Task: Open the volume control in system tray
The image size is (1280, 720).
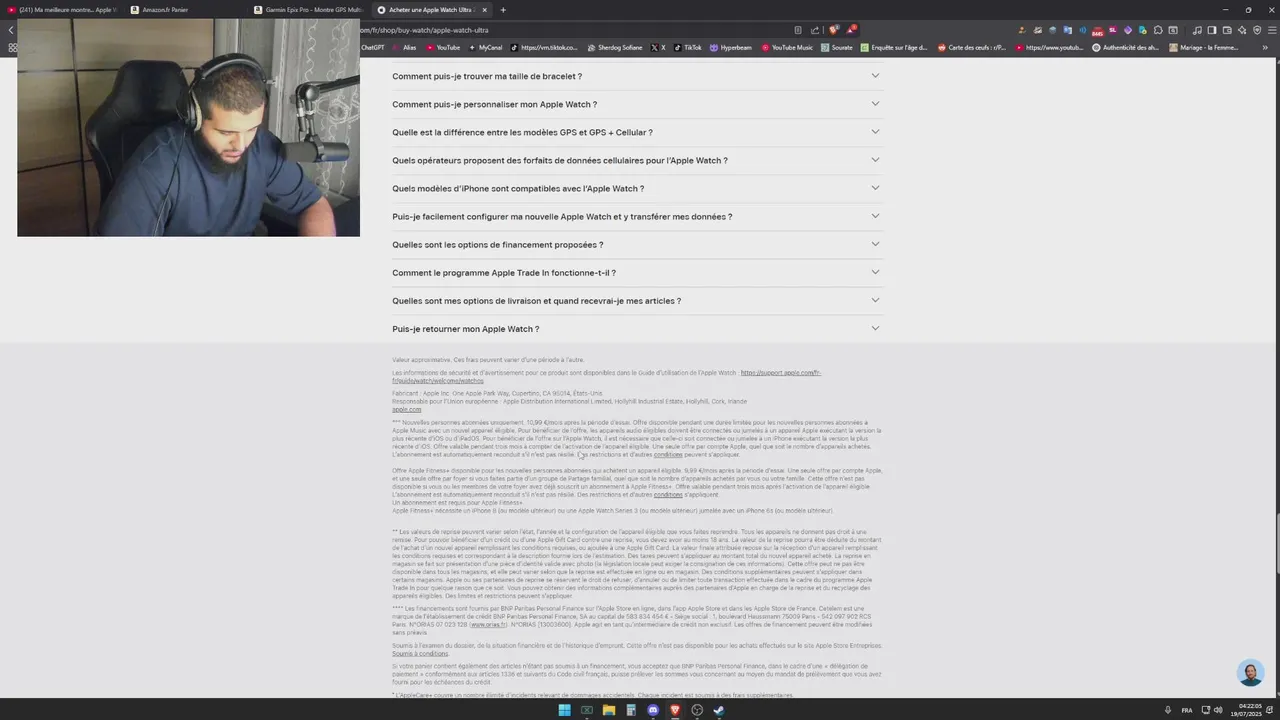Action: [1217, 710]
